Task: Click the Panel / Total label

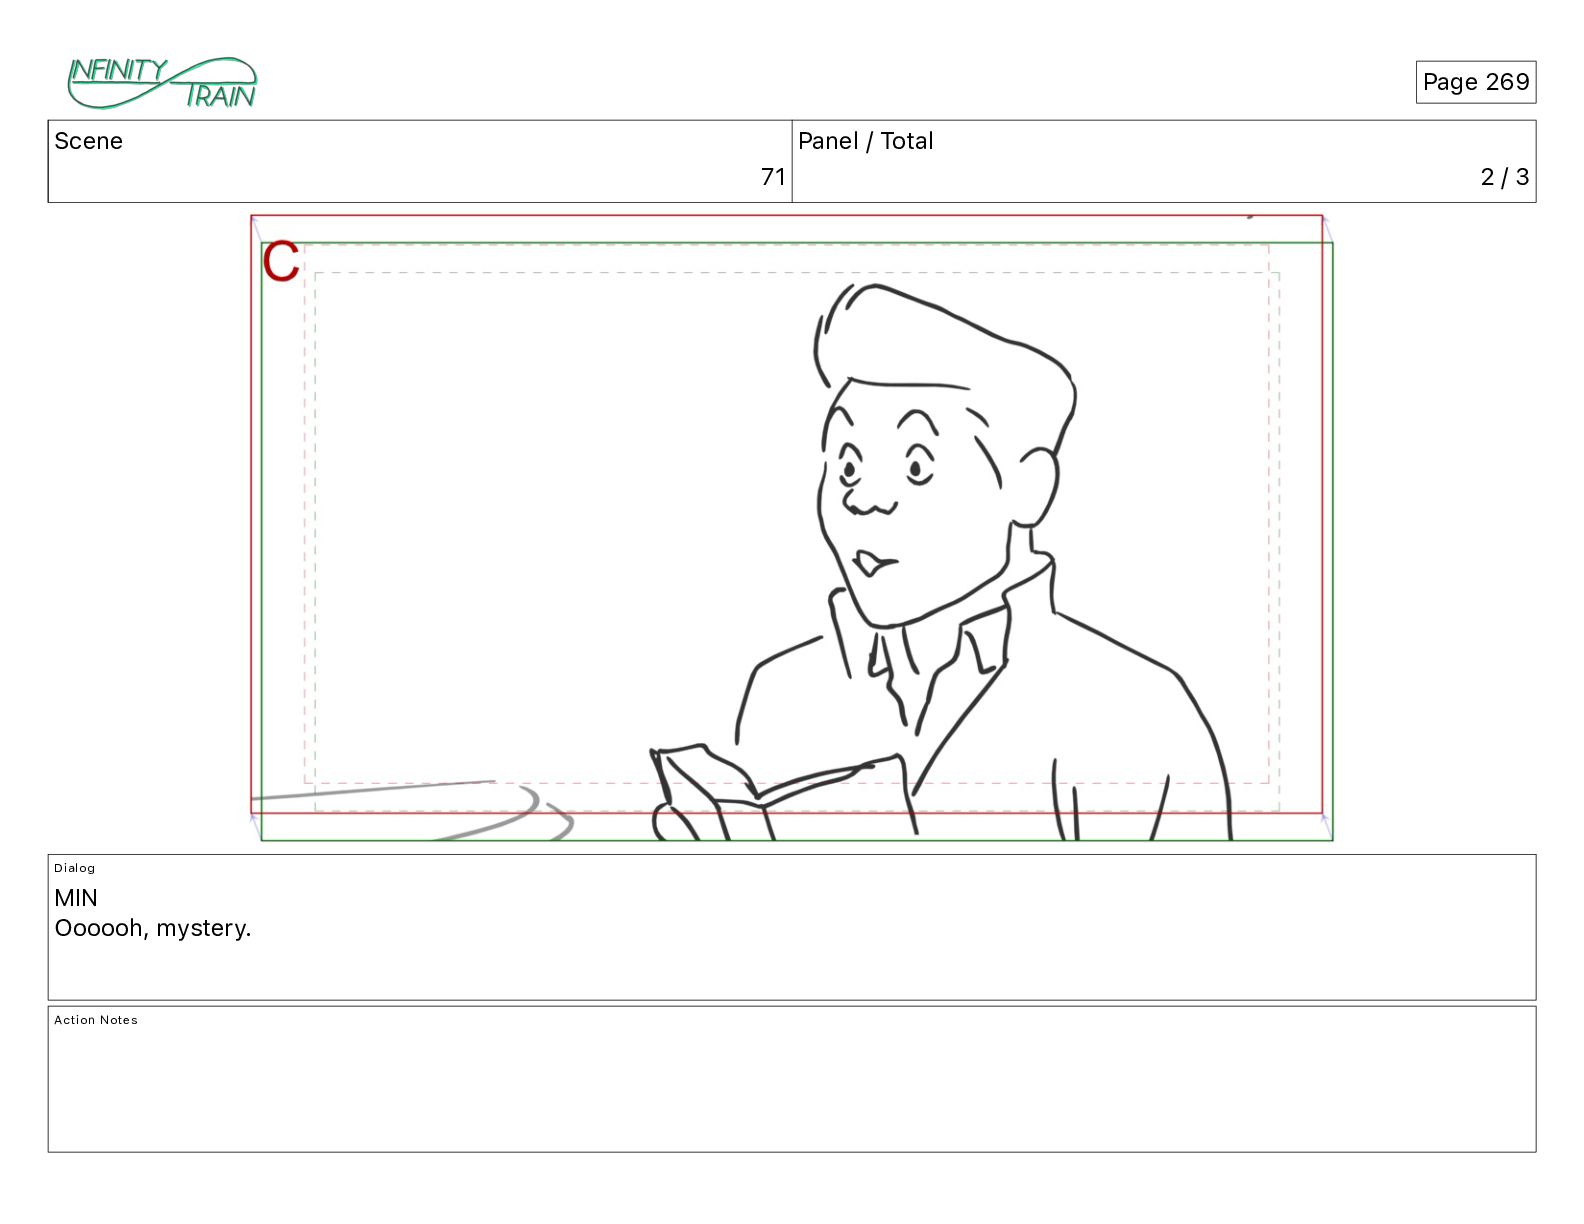Action: pos(865,141)
